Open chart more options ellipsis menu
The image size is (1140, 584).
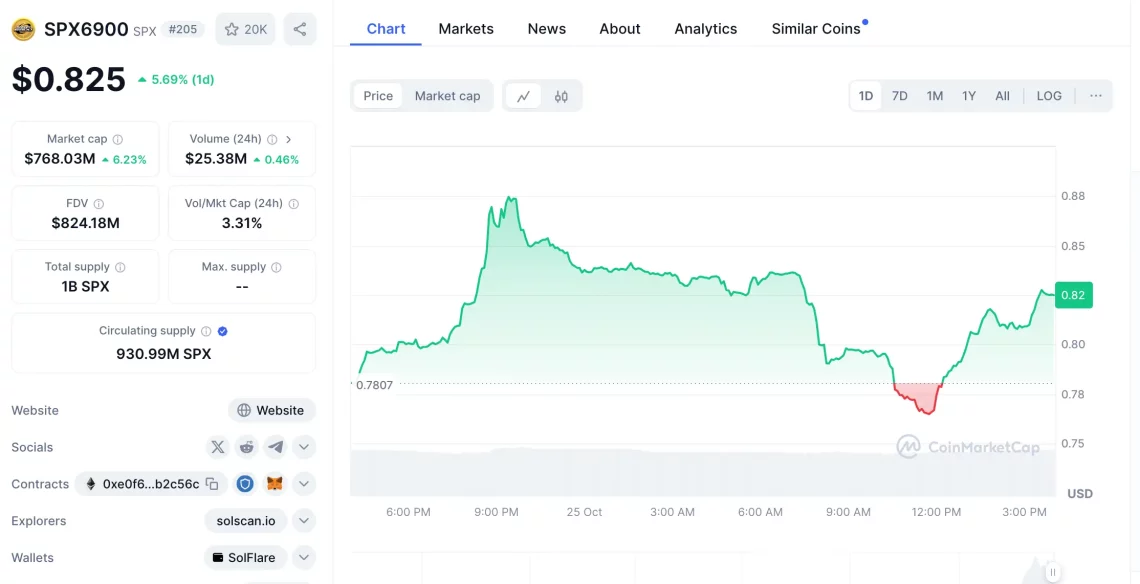[1096, 96]
